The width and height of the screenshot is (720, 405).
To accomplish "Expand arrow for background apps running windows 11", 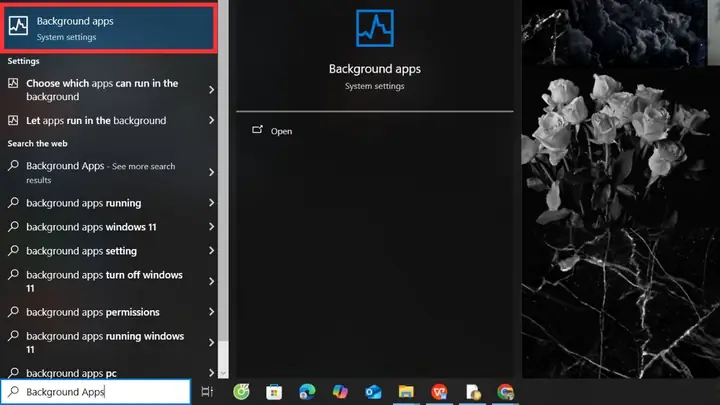I will pos(211,343).
